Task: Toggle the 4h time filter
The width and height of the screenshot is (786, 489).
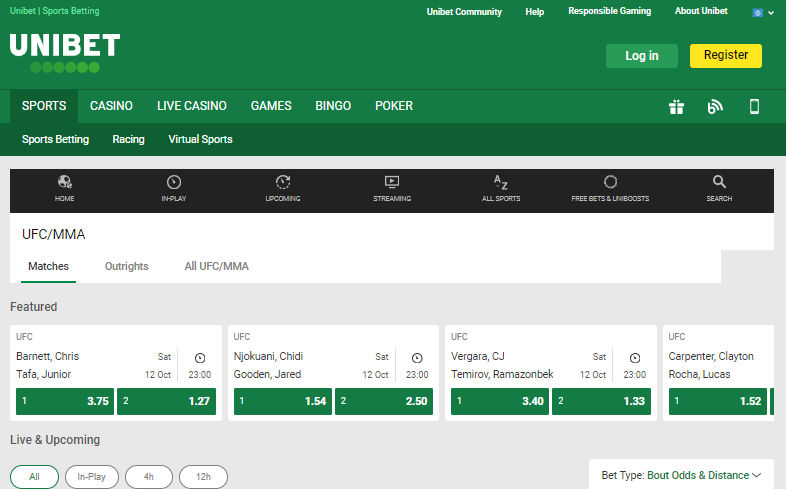Action: [x=149, y=477]
